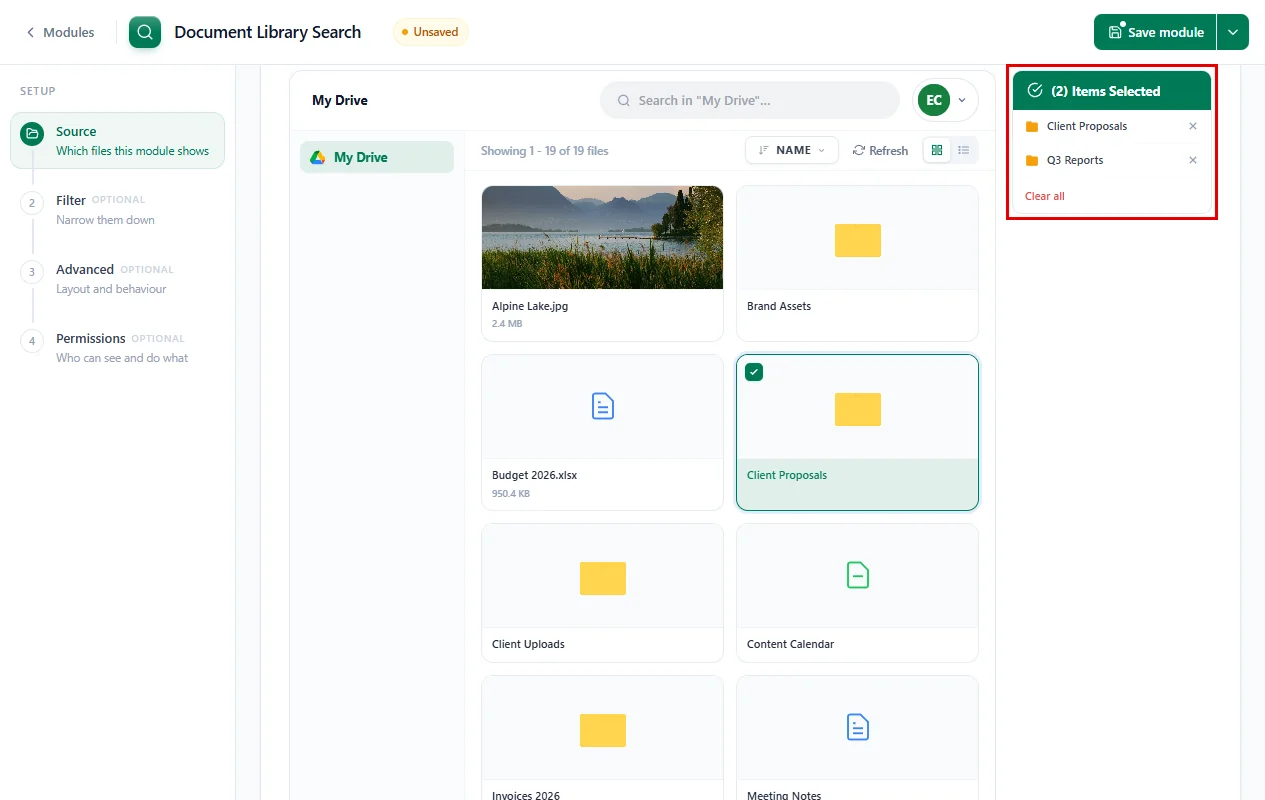
Task: Click the Document Library Search module icon
Action: [x=145, y=32]
